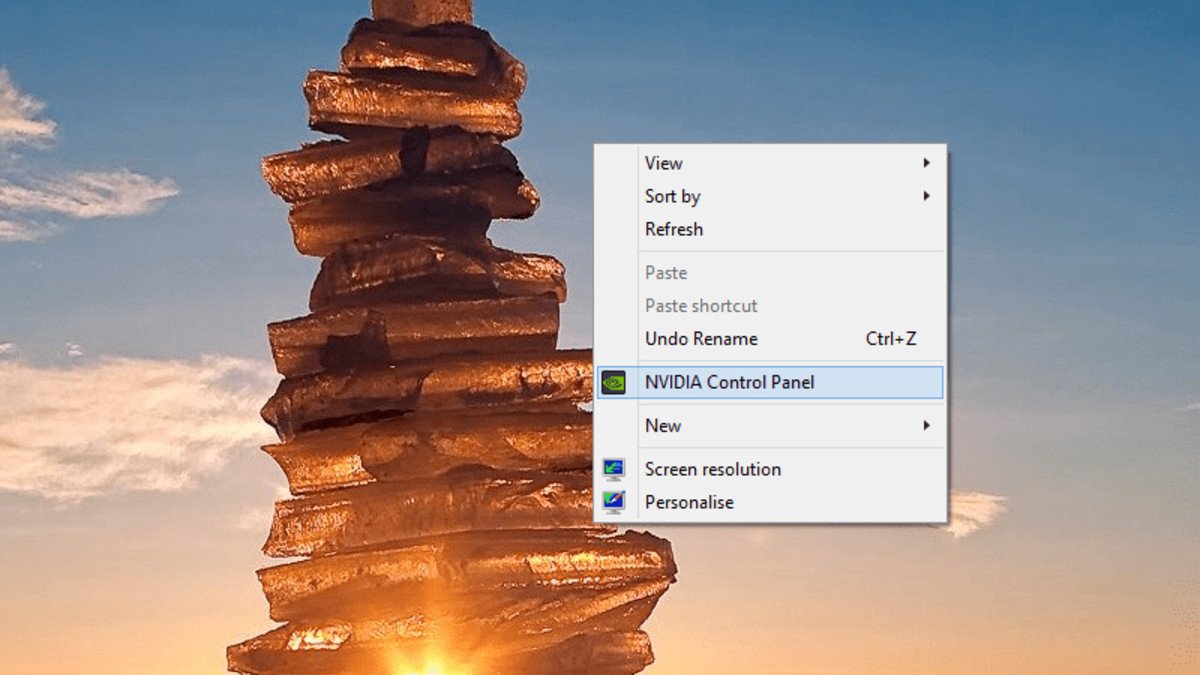Open the View menu entry
The image size is (1200, 675).
click(770, 163)
